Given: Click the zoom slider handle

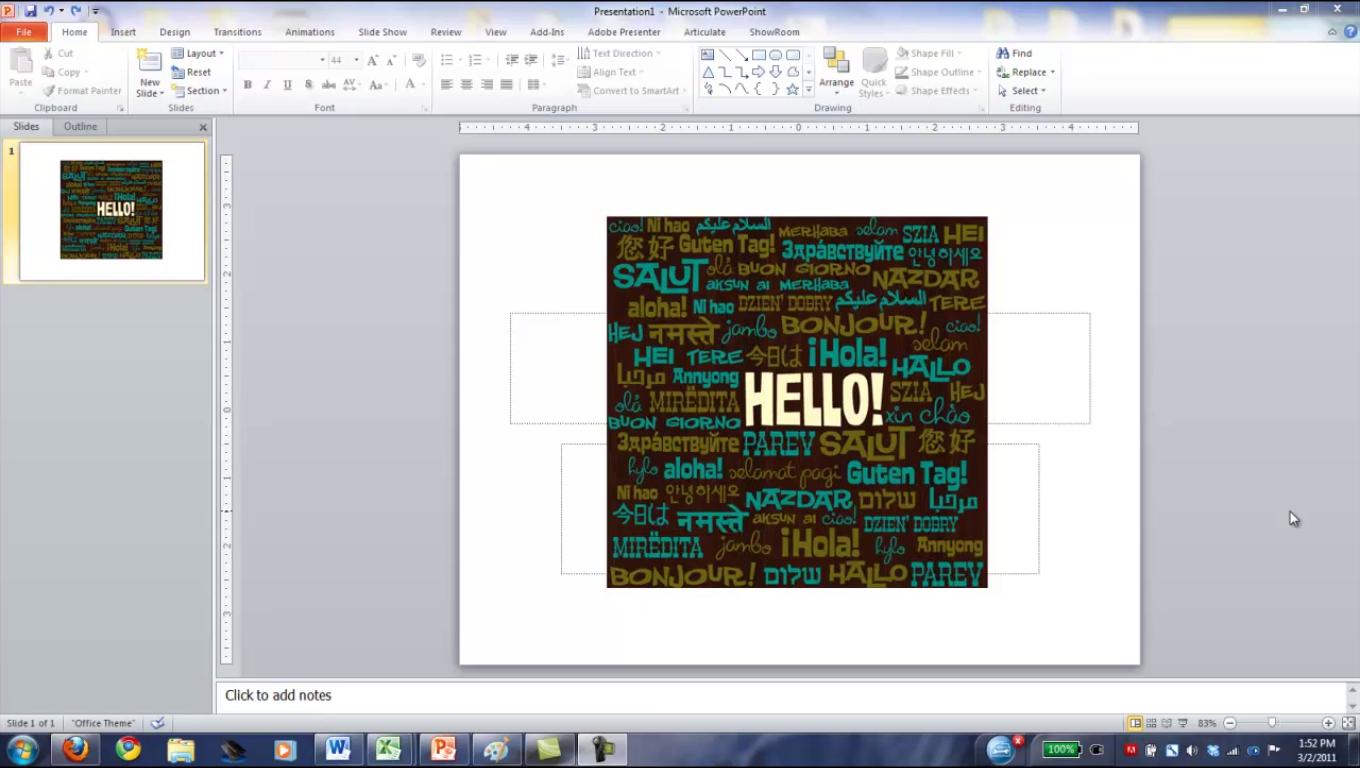Looking at the screenshot, I should tap(1272, 723).
